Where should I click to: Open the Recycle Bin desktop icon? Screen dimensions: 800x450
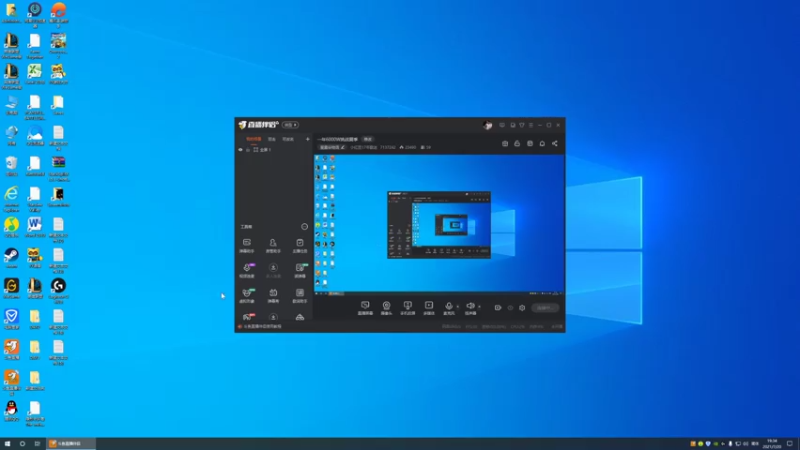point(11,166)
